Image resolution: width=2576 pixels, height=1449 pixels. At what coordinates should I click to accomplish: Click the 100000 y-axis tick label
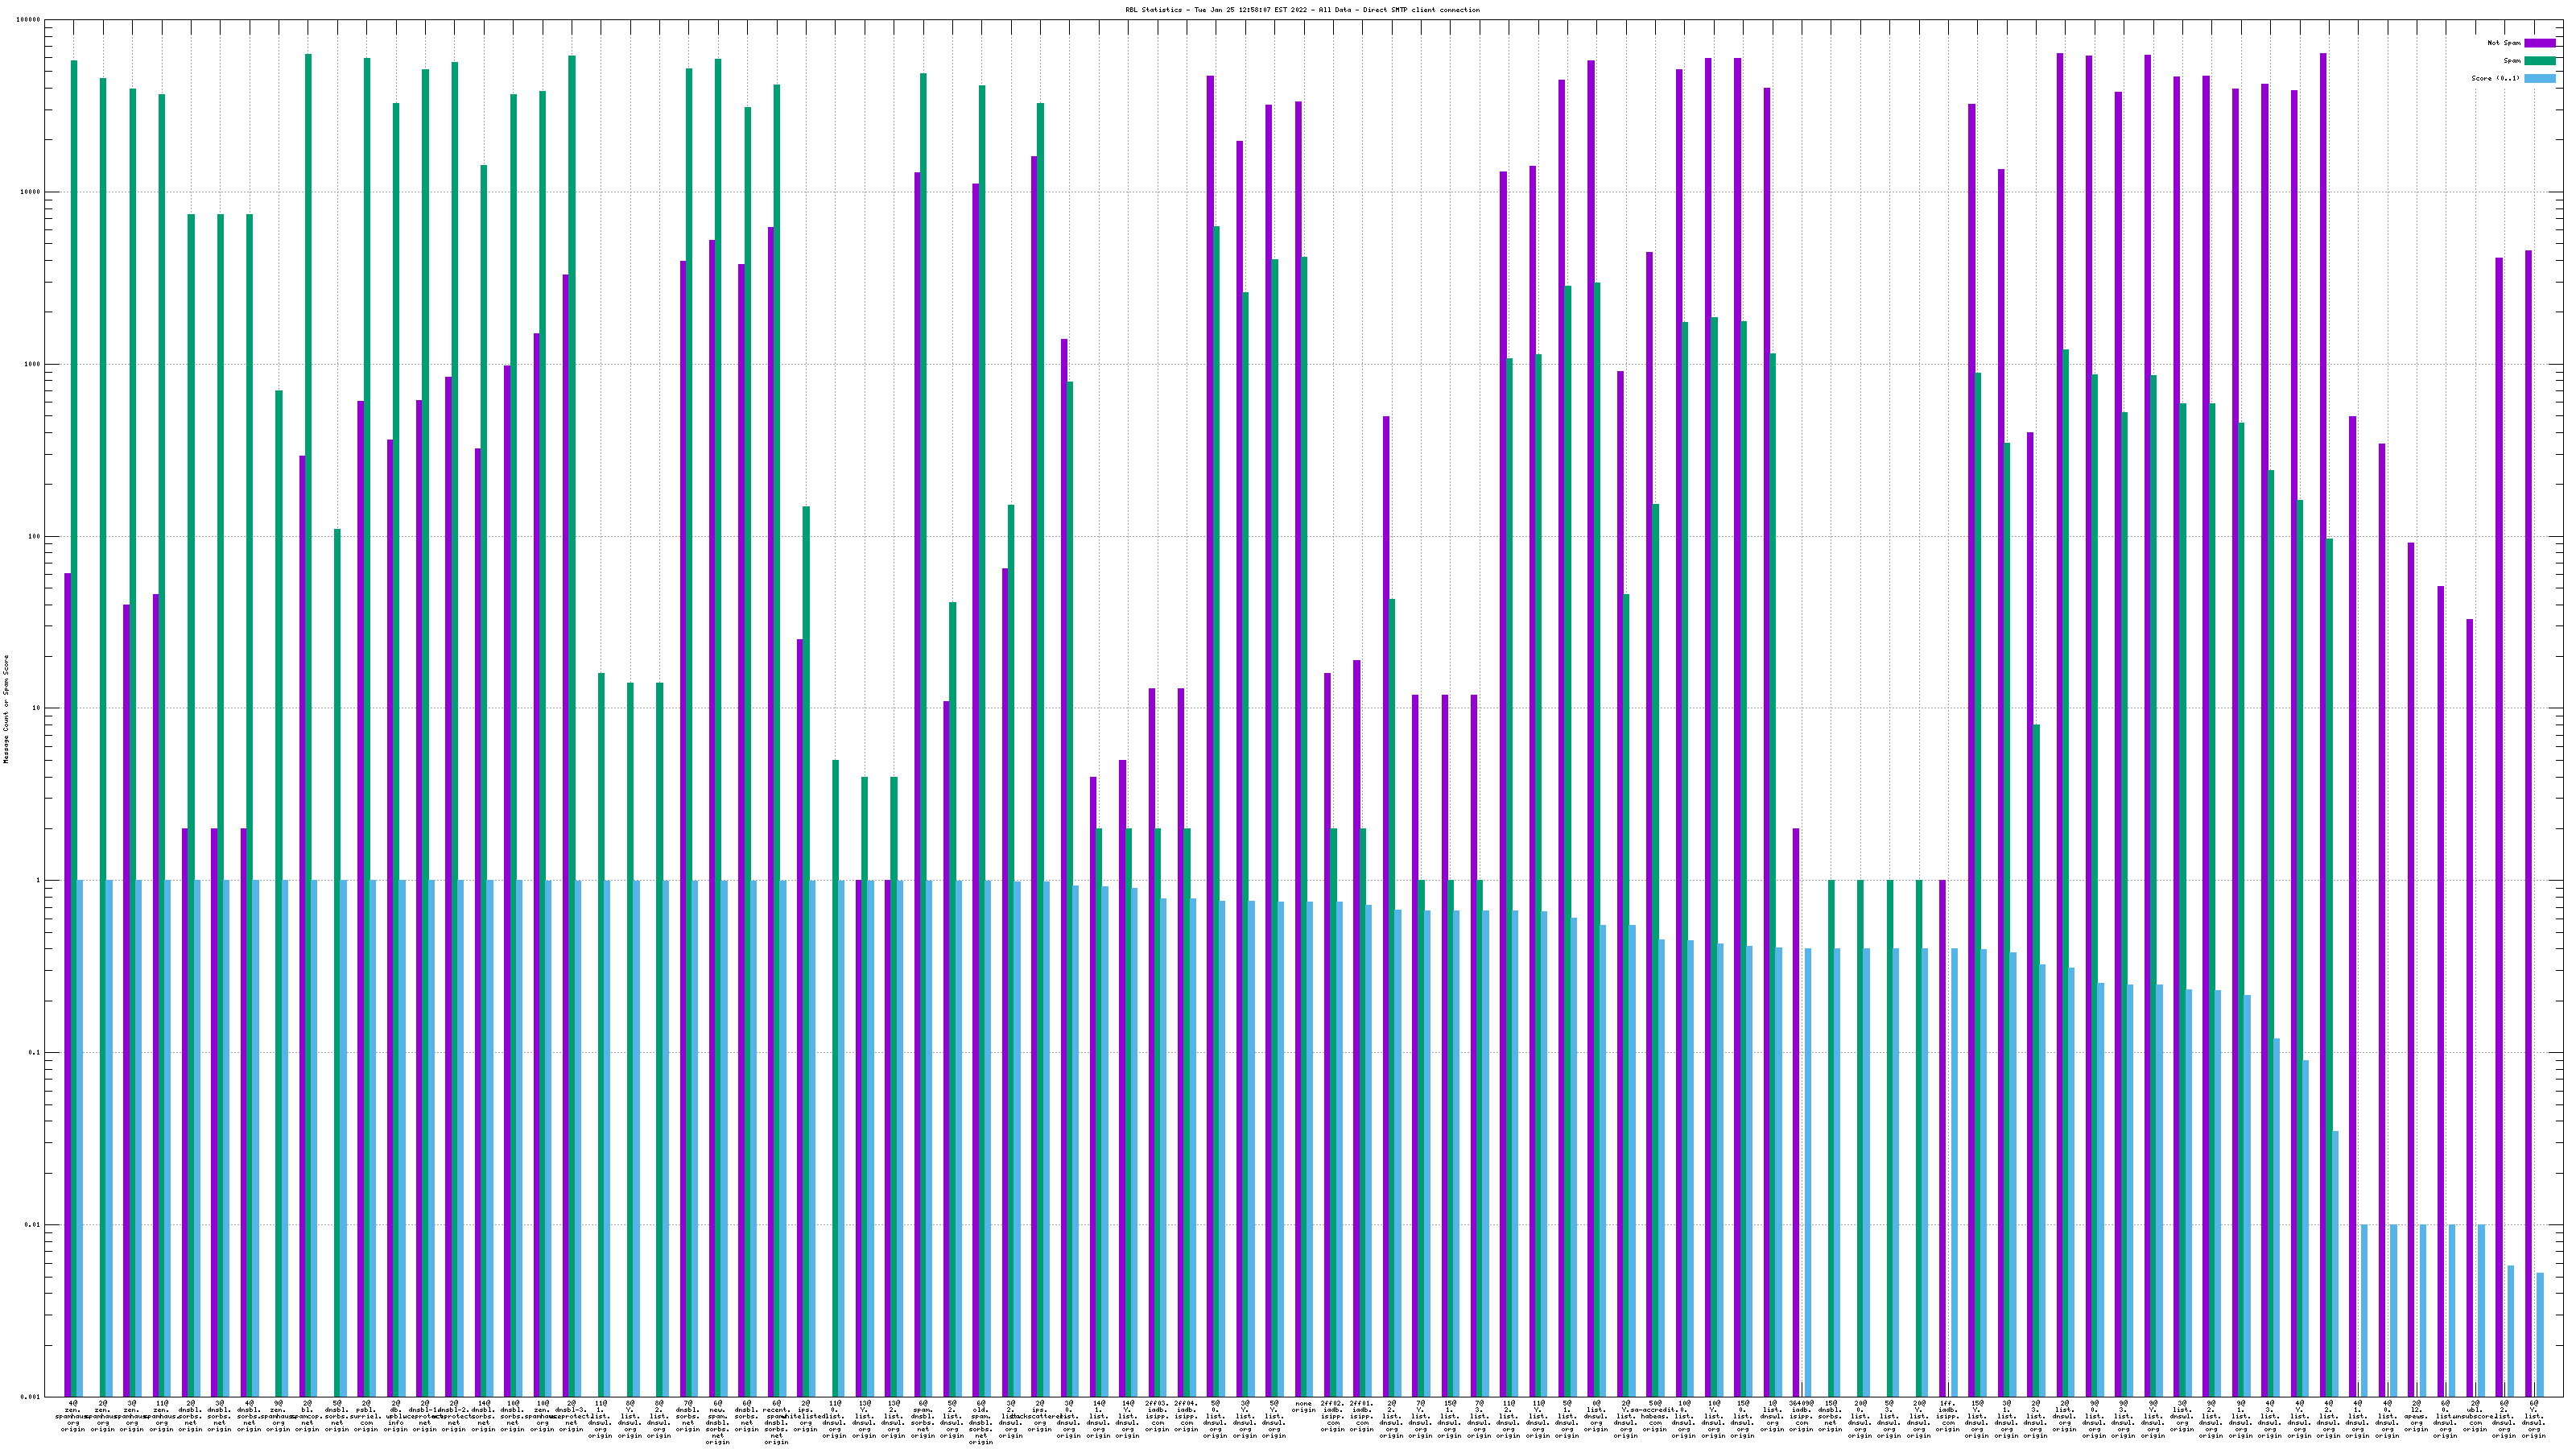tap(28, 20)
